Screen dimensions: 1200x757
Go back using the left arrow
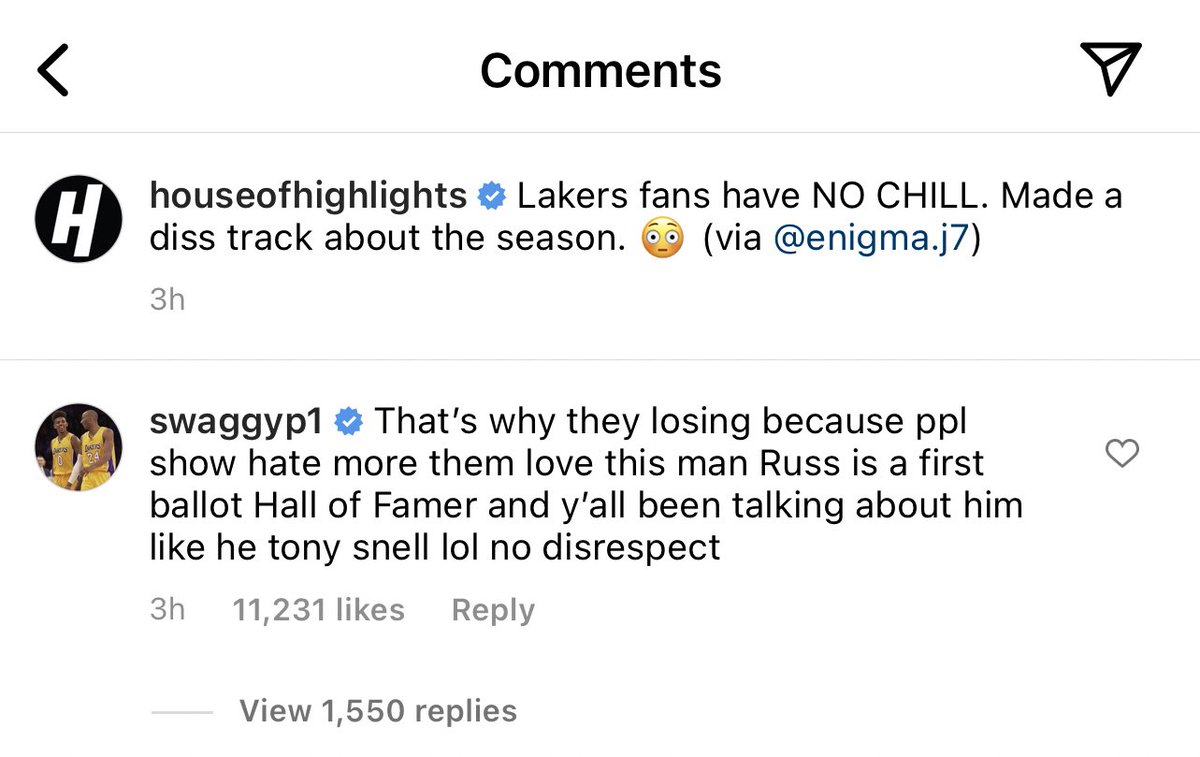53,72
